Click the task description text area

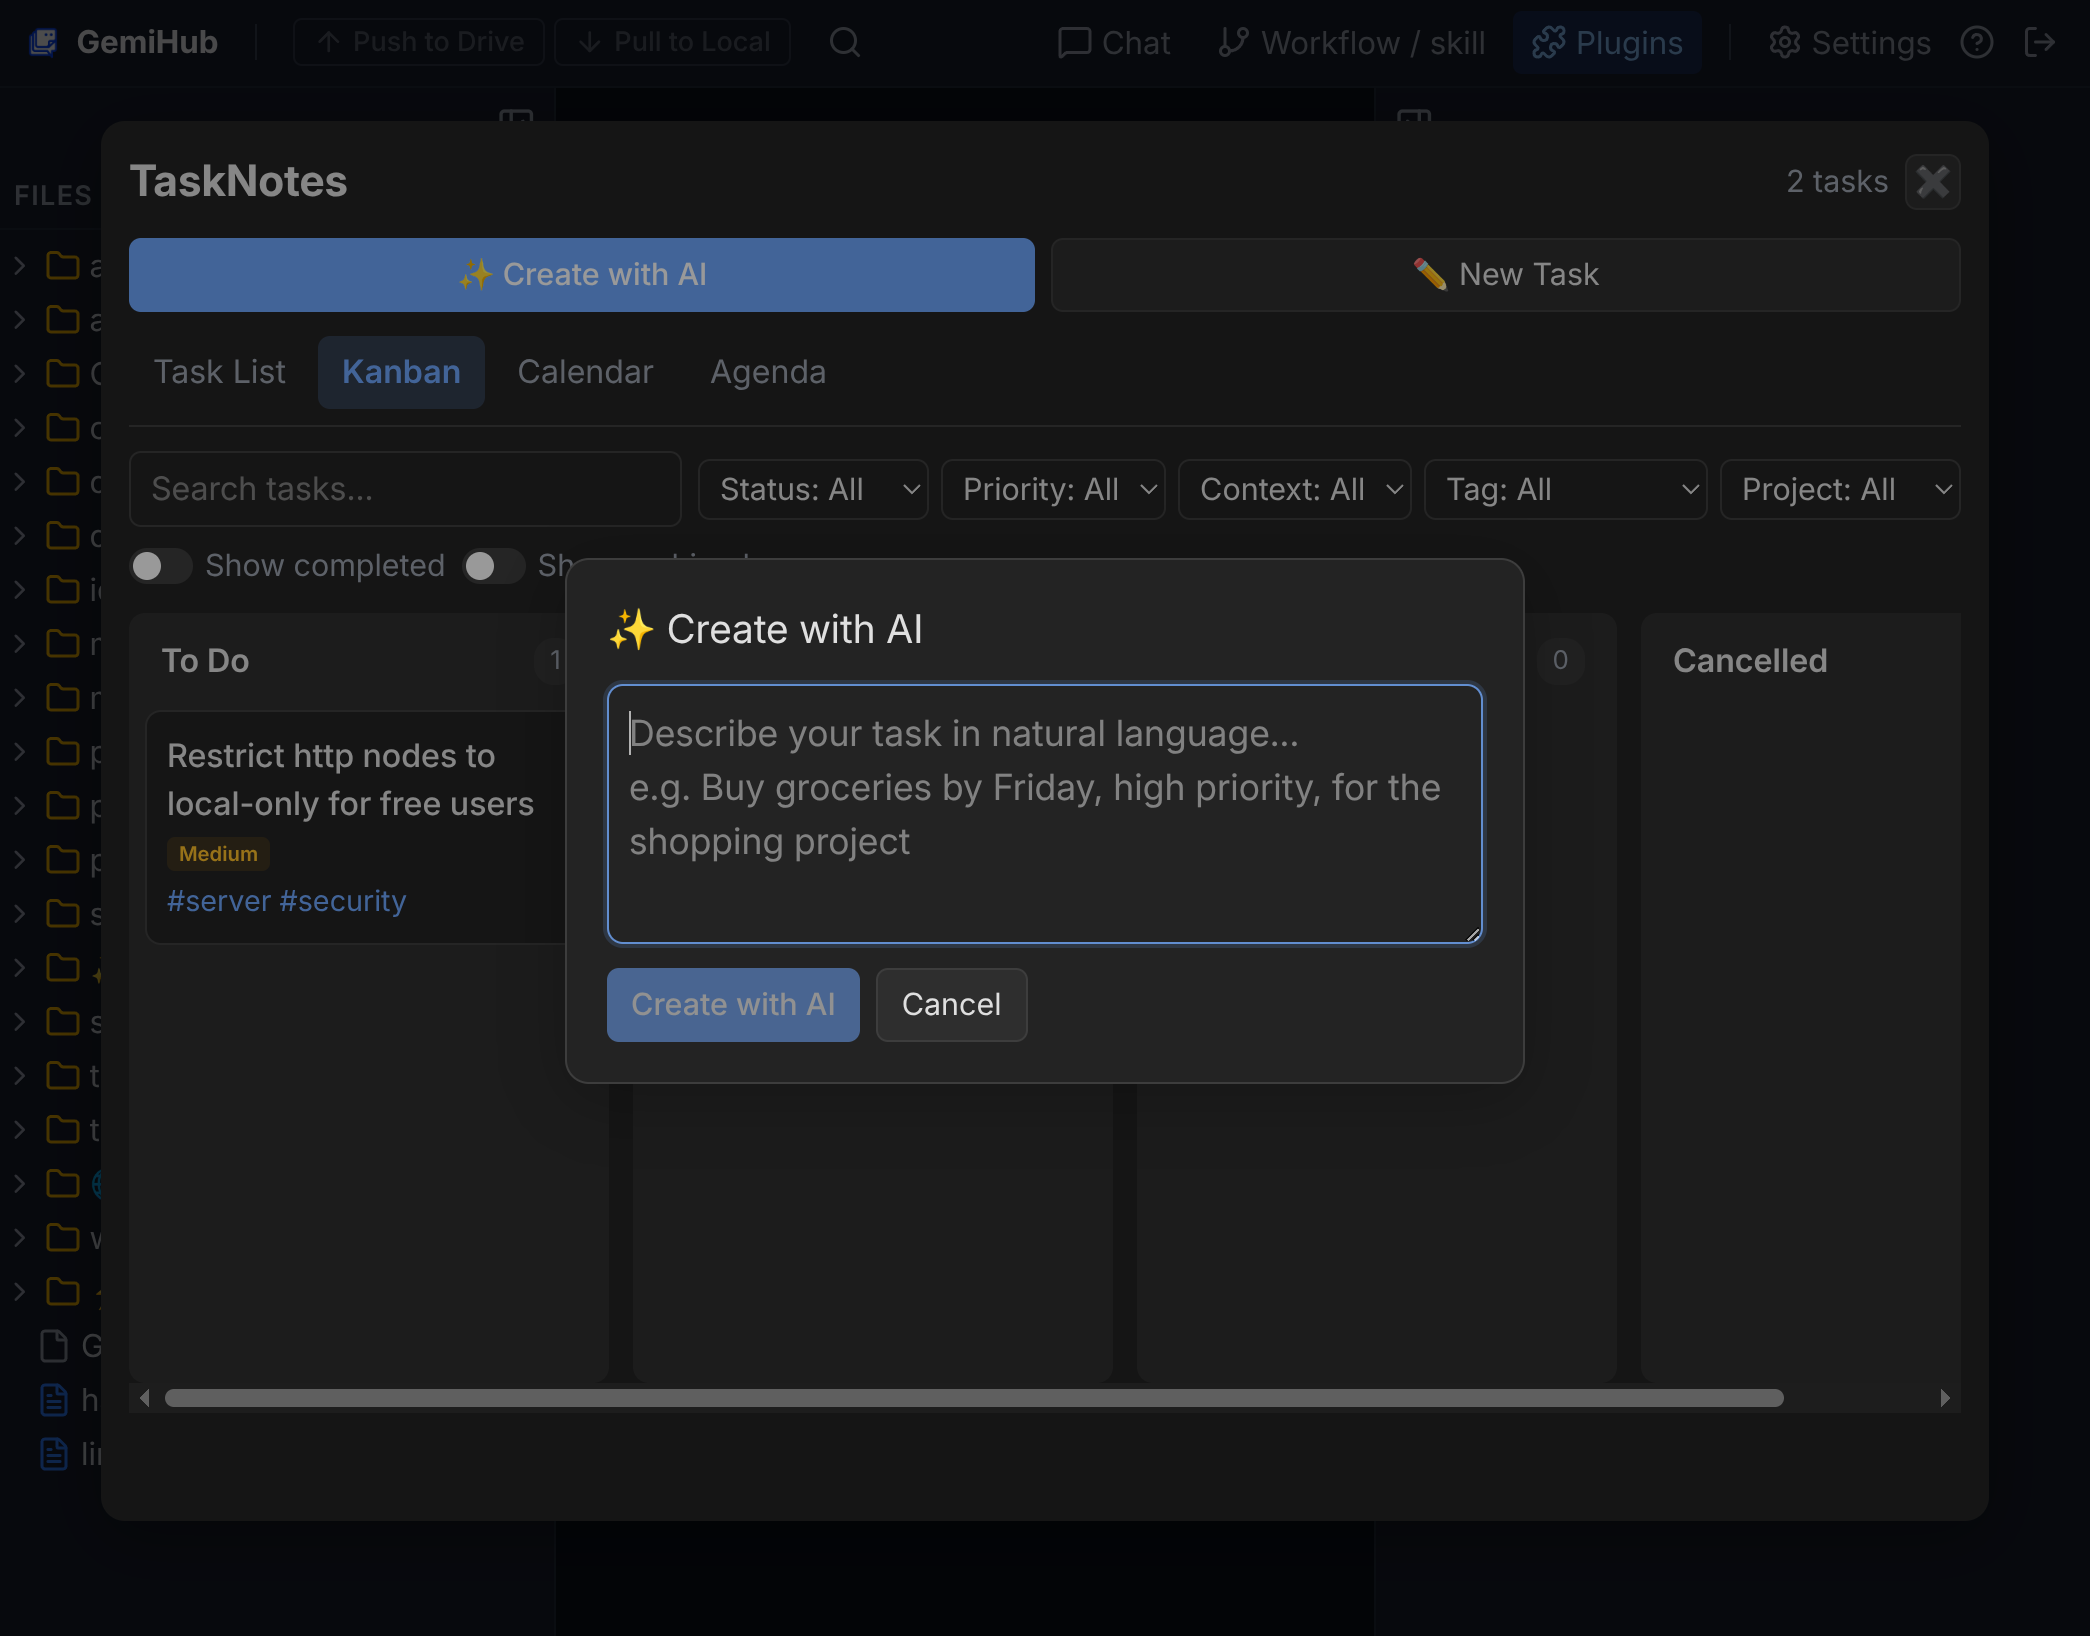pyautogui.click(x=1043, y=813)
